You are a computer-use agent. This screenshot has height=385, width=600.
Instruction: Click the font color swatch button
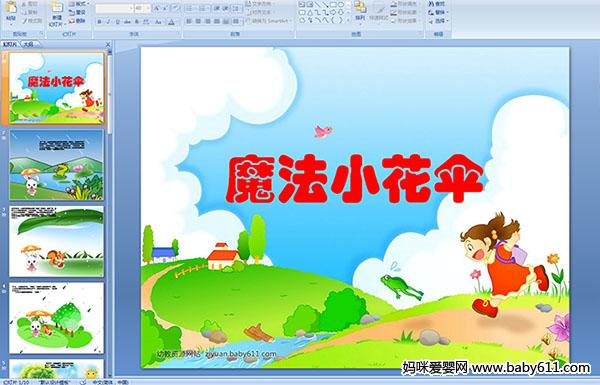(x=172, y=22)
